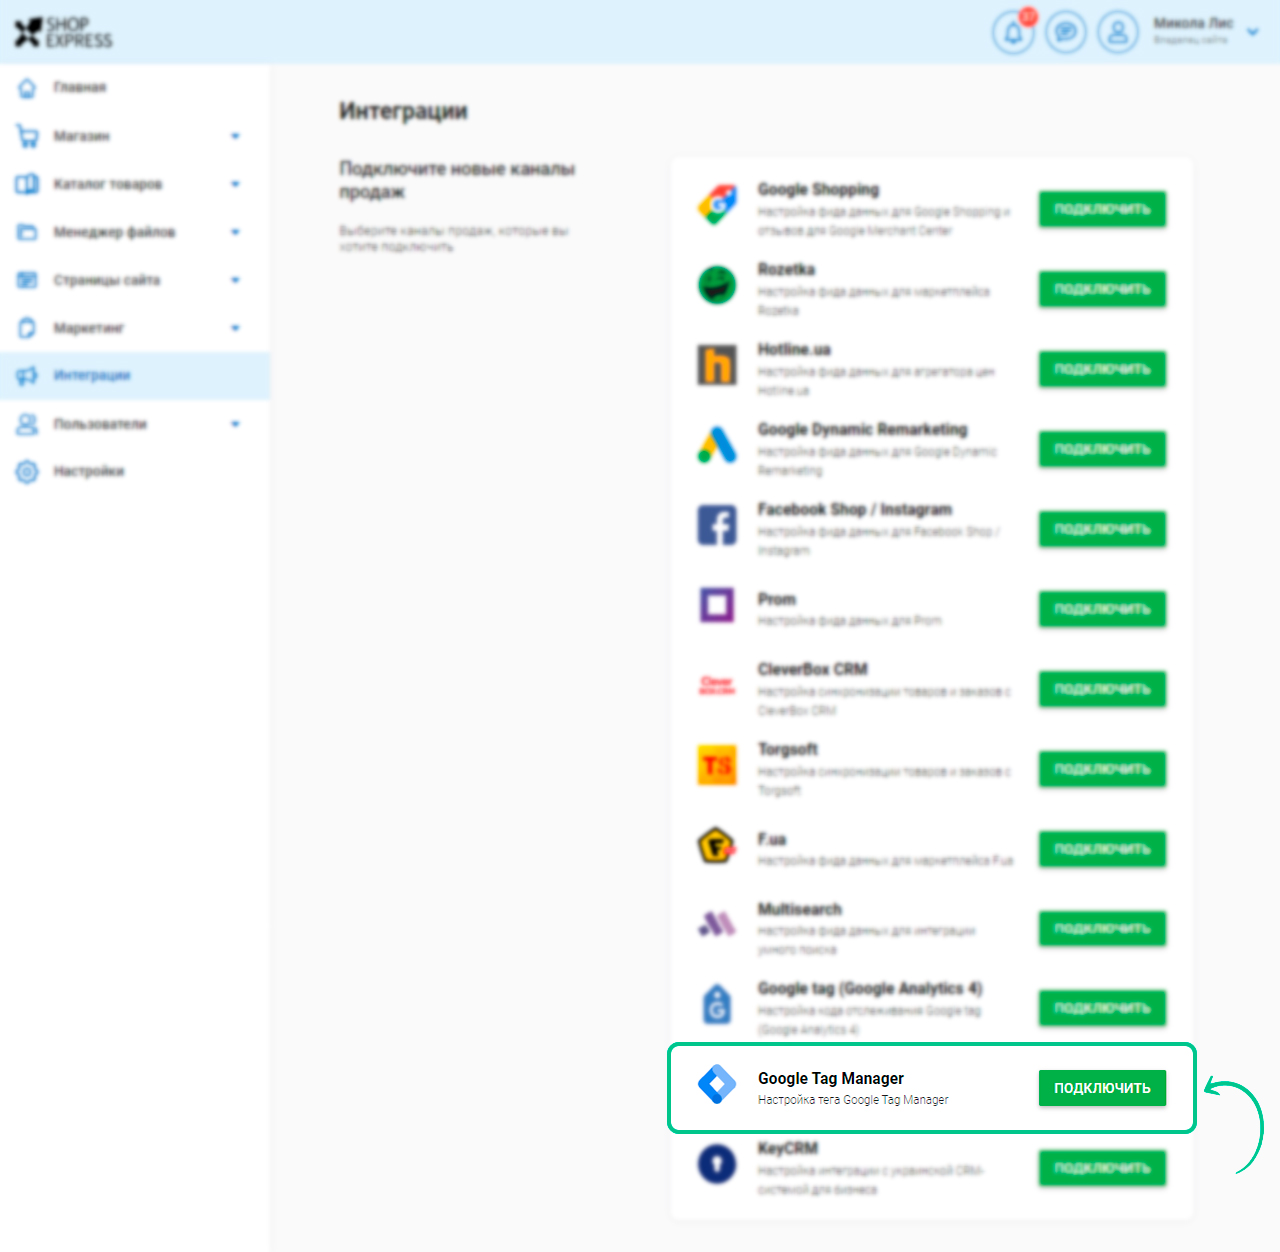Viewport: 1280px width, 1252px height.
Task: Expand the Пользователи submenu arrow
Action: [235, 424]
